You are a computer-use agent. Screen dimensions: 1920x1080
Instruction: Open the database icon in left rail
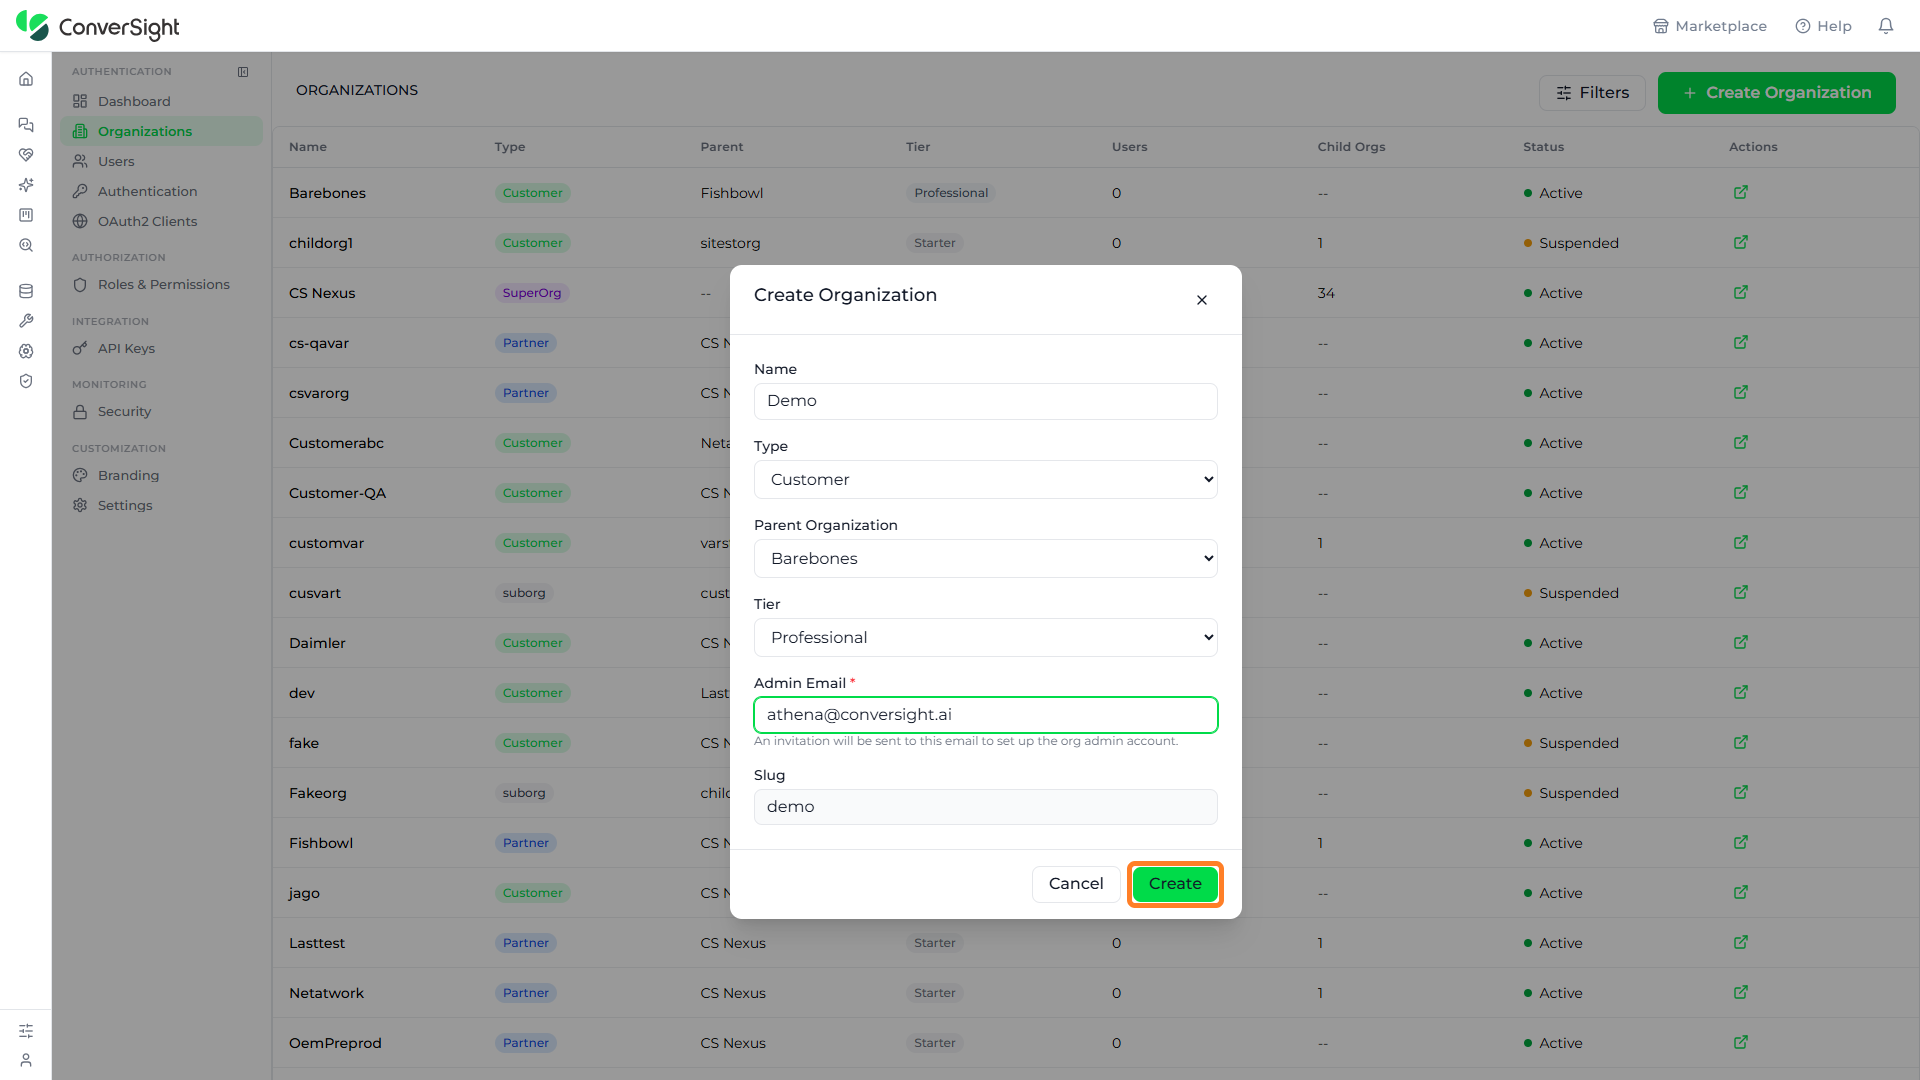click(x=26, y=291)
